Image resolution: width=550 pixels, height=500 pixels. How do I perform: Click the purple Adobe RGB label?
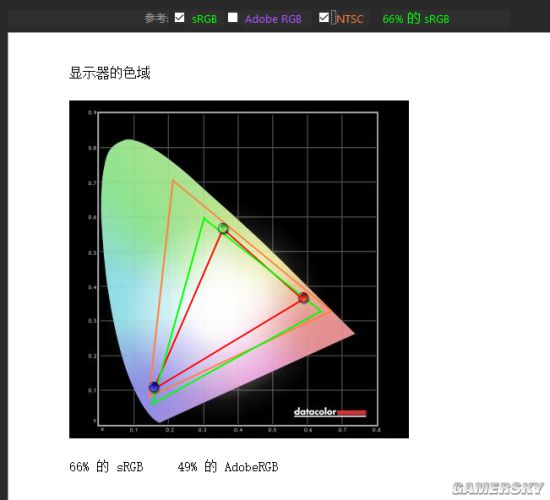[x=273, y=19]
